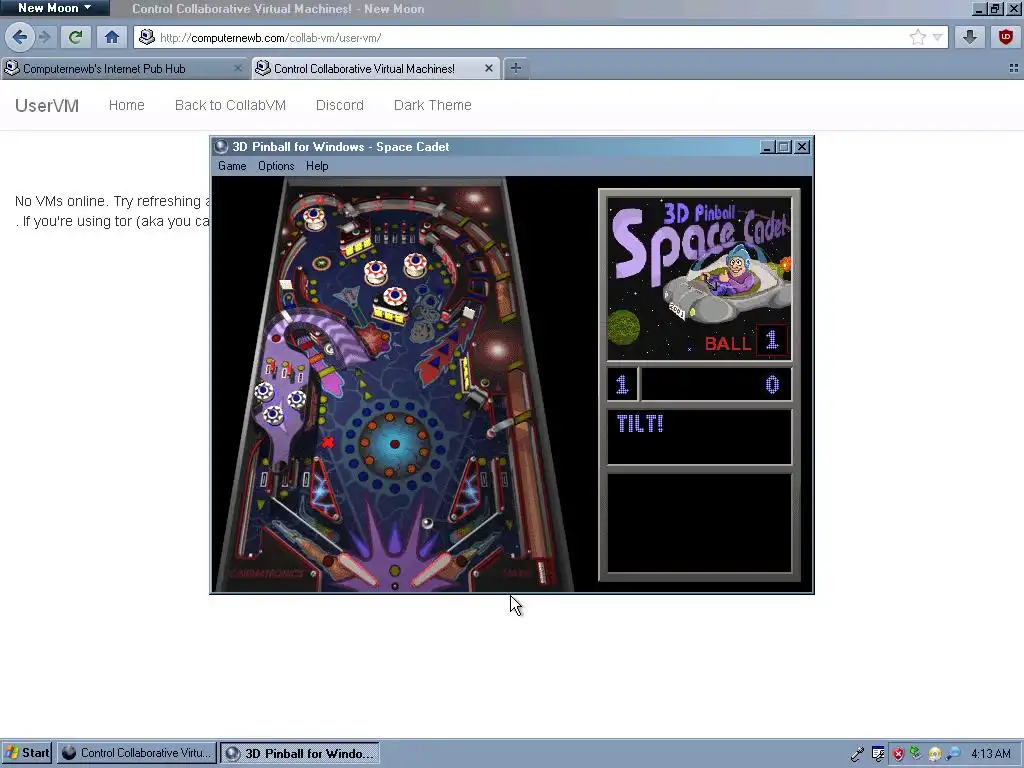The image size is (1024, 768).
Task: Open the Help menu in 3D Pinball
Action: [317, 166]
